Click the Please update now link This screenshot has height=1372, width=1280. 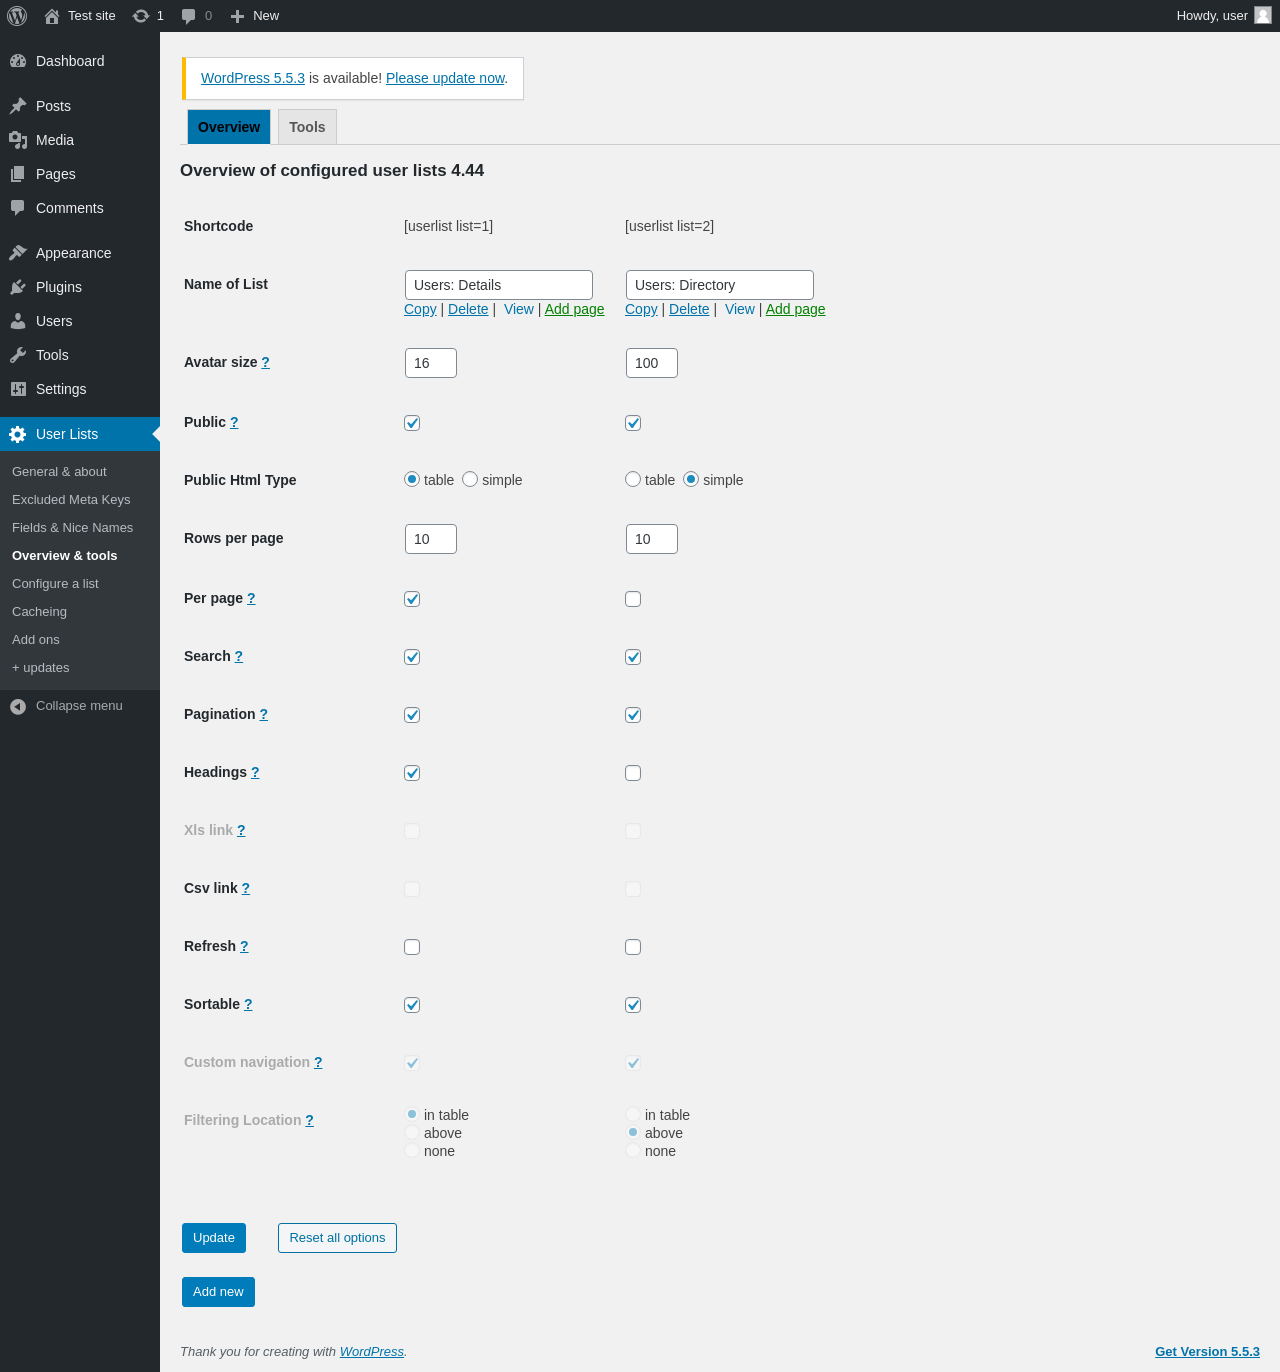pyautogui.click(x=445, y=78)
